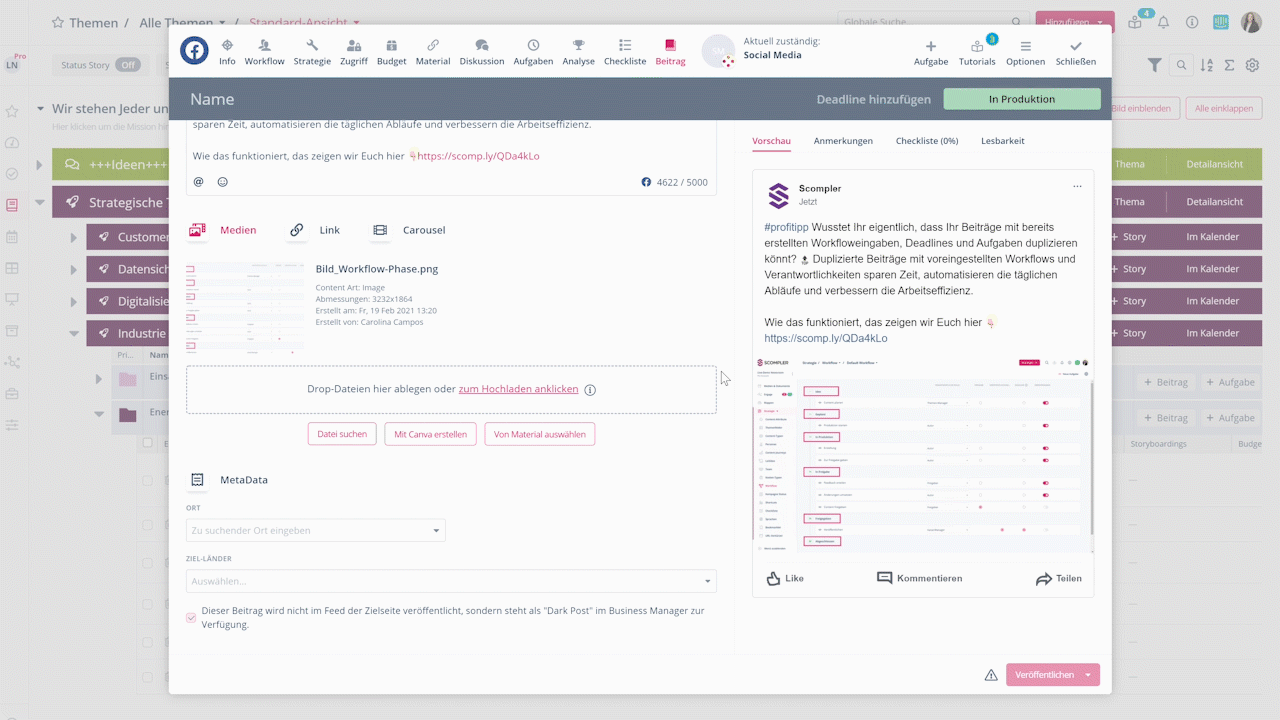Open the Diskussion chat icon
Viewport: 1280px width, 720px height.
pyautogui.click(x=482, y=46)
